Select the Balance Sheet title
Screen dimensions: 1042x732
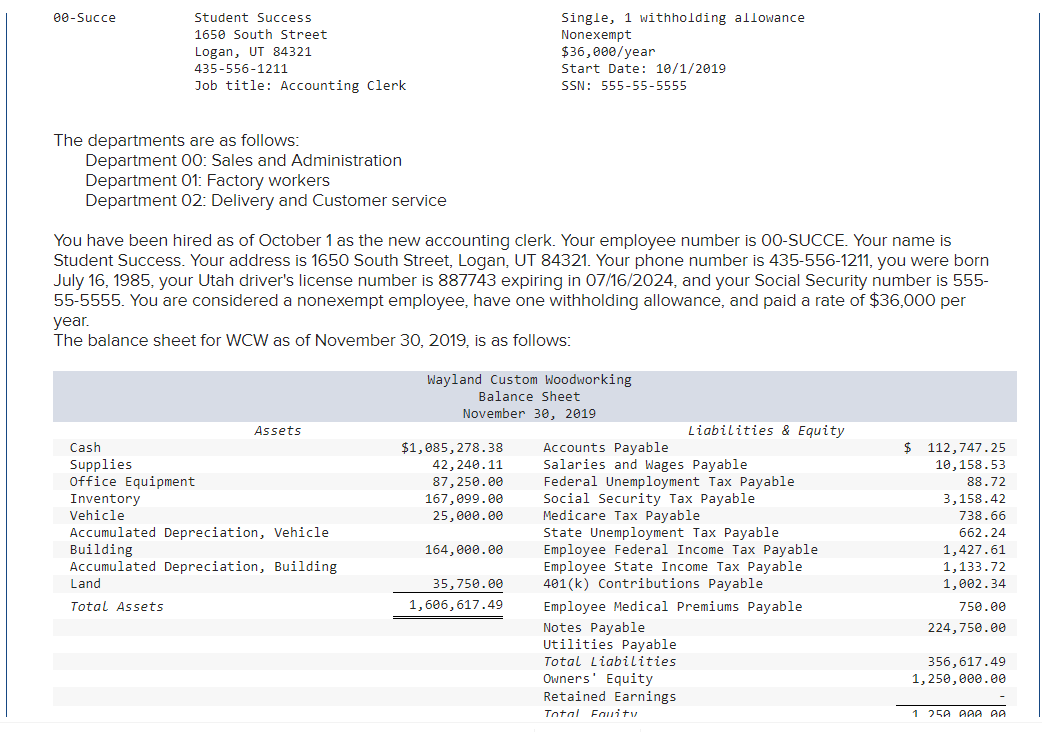529,397
